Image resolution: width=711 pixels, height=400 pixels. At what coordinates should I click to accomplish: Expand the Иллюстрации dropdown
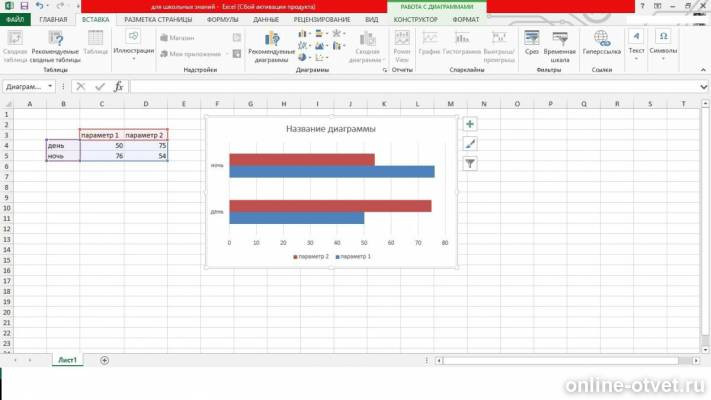133,45
